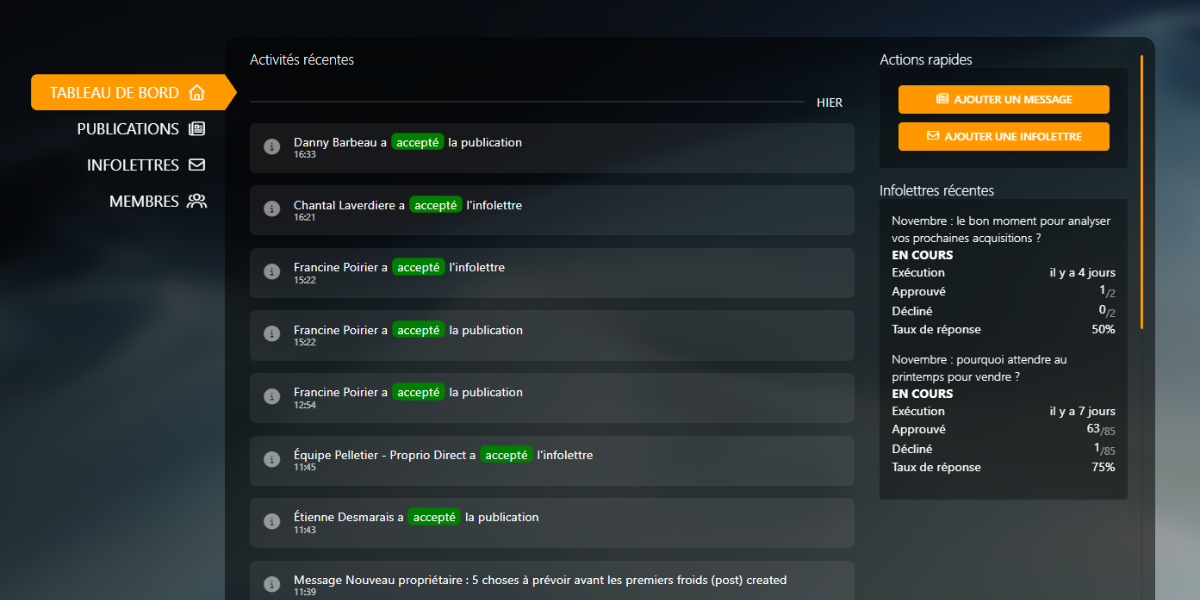
Task: Click the 'il y a 7 jours' execution value
Action: (1083, 411)
